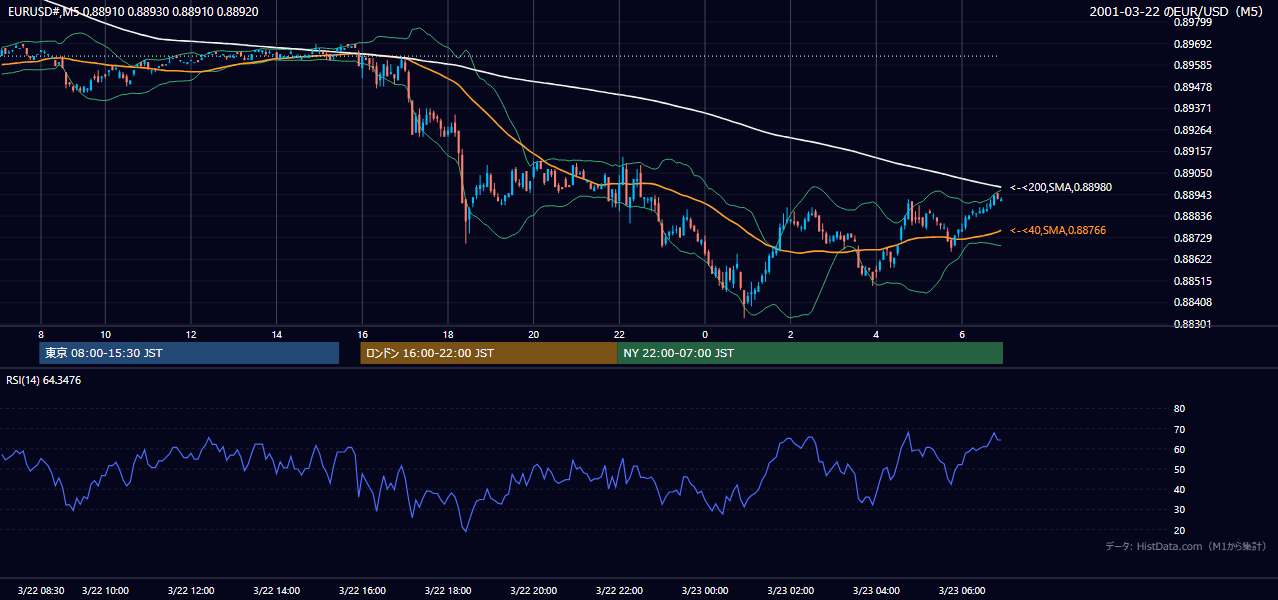Click RSI scale value 20 on right axis

1179,530
